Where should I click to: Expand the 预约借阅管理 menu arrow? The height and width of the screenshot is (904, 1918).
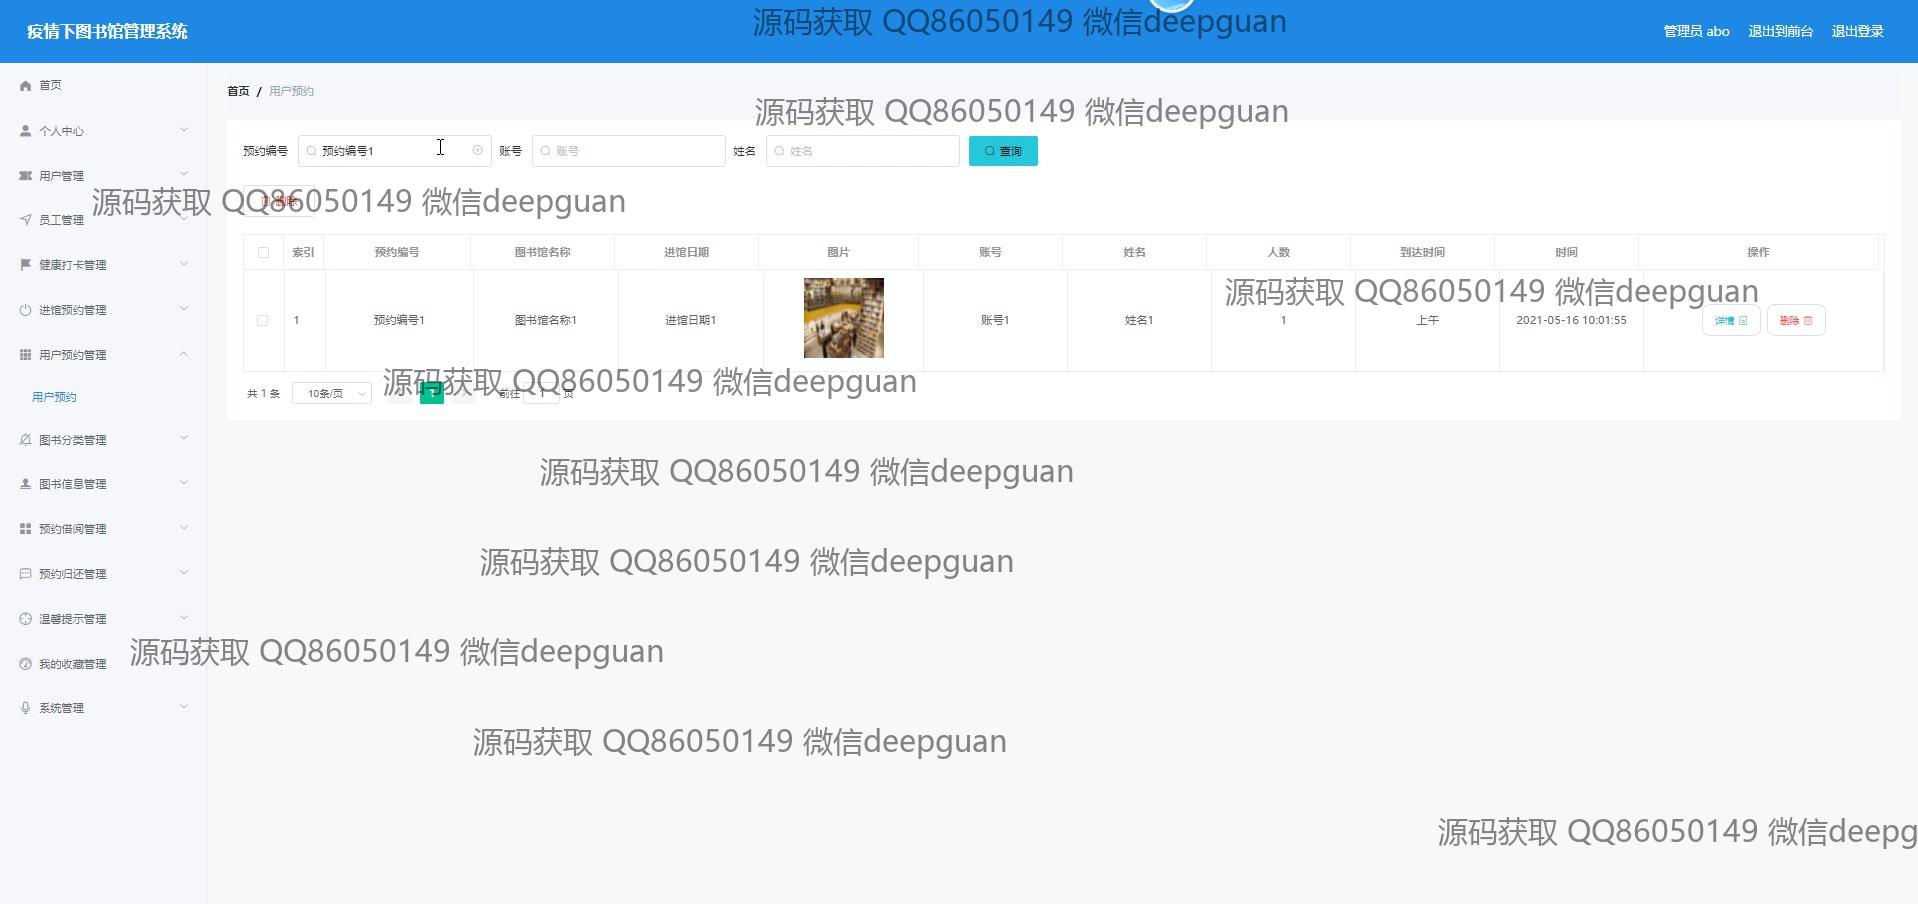coord(184,528)
